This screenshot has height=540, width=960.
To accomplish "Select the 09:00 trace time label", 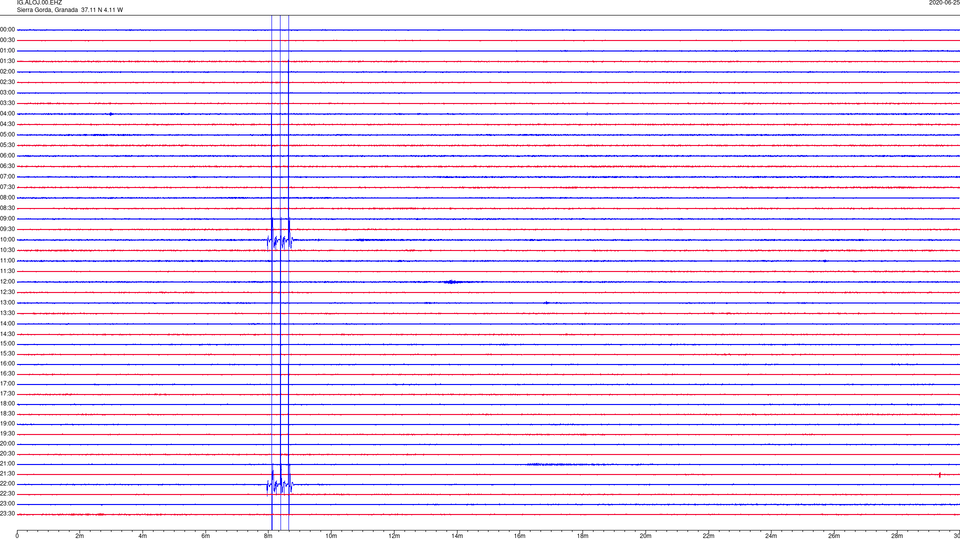I will click(7, 219).
